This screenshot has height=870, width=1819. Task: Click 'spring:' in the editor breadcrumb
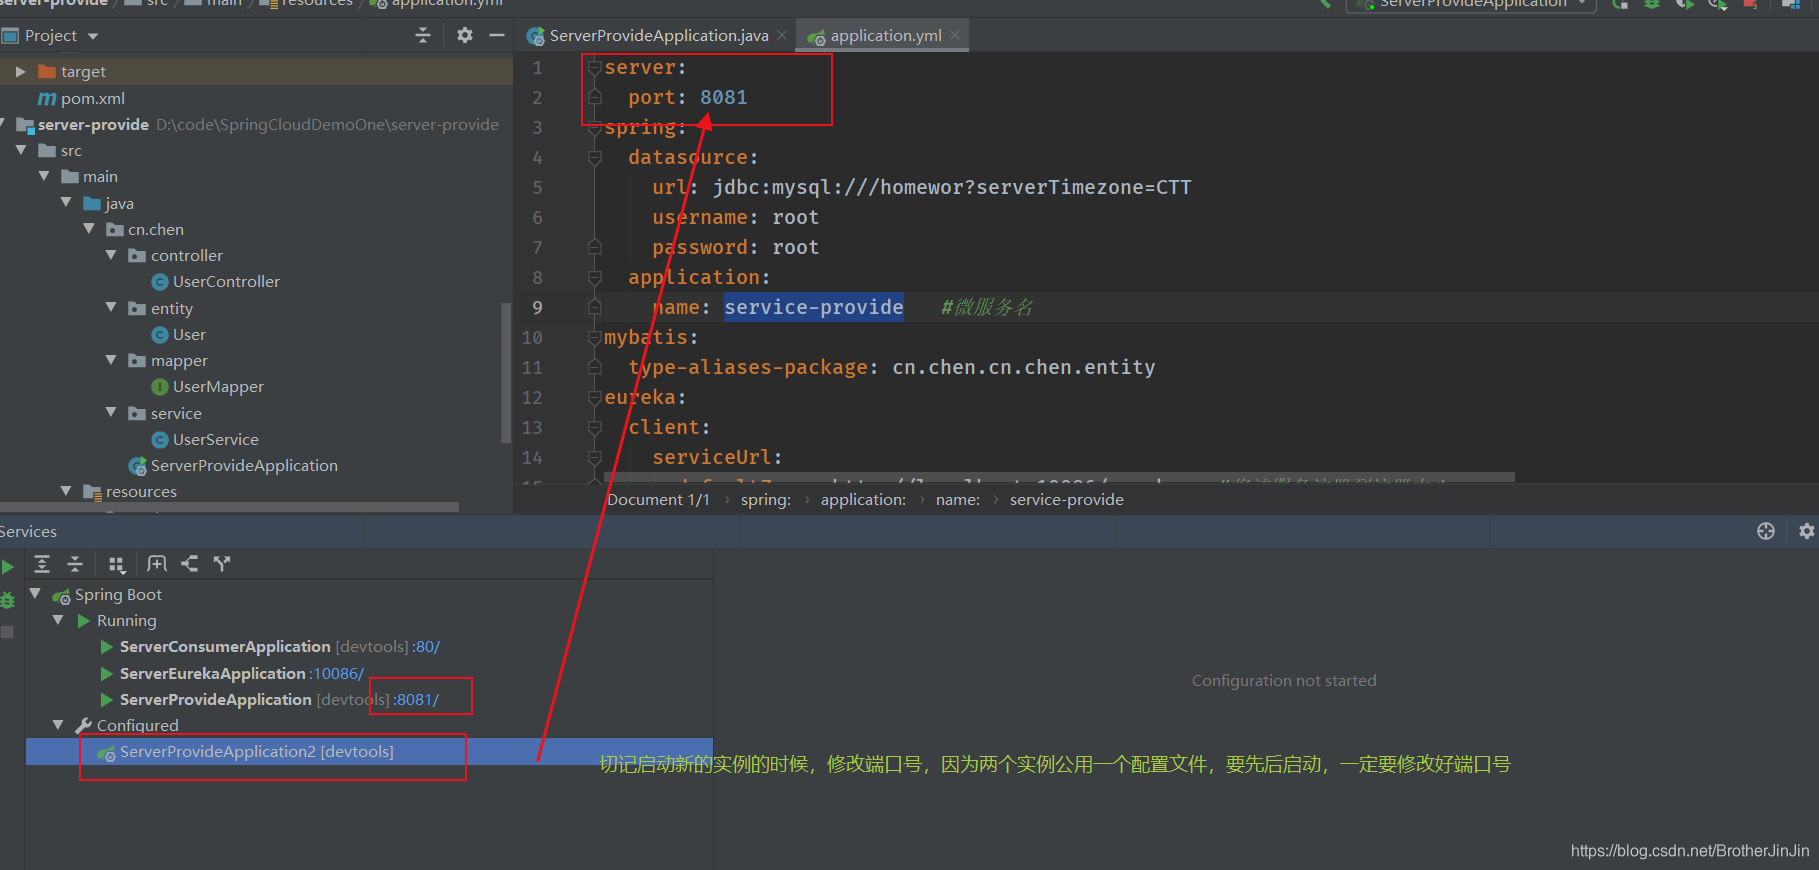point(766,500)
